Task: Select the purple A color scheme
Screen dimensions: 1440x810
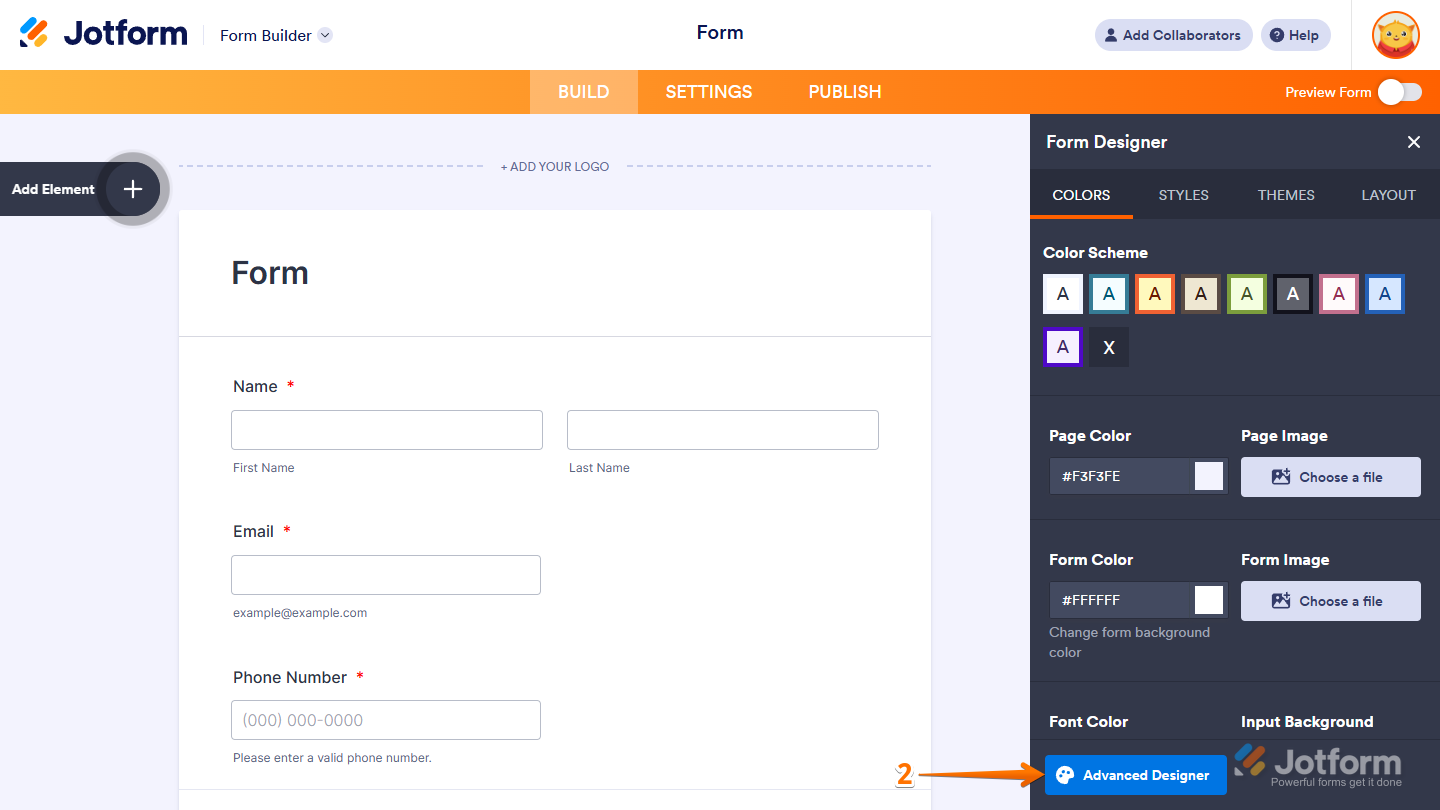Action: tap(1063, 347)
